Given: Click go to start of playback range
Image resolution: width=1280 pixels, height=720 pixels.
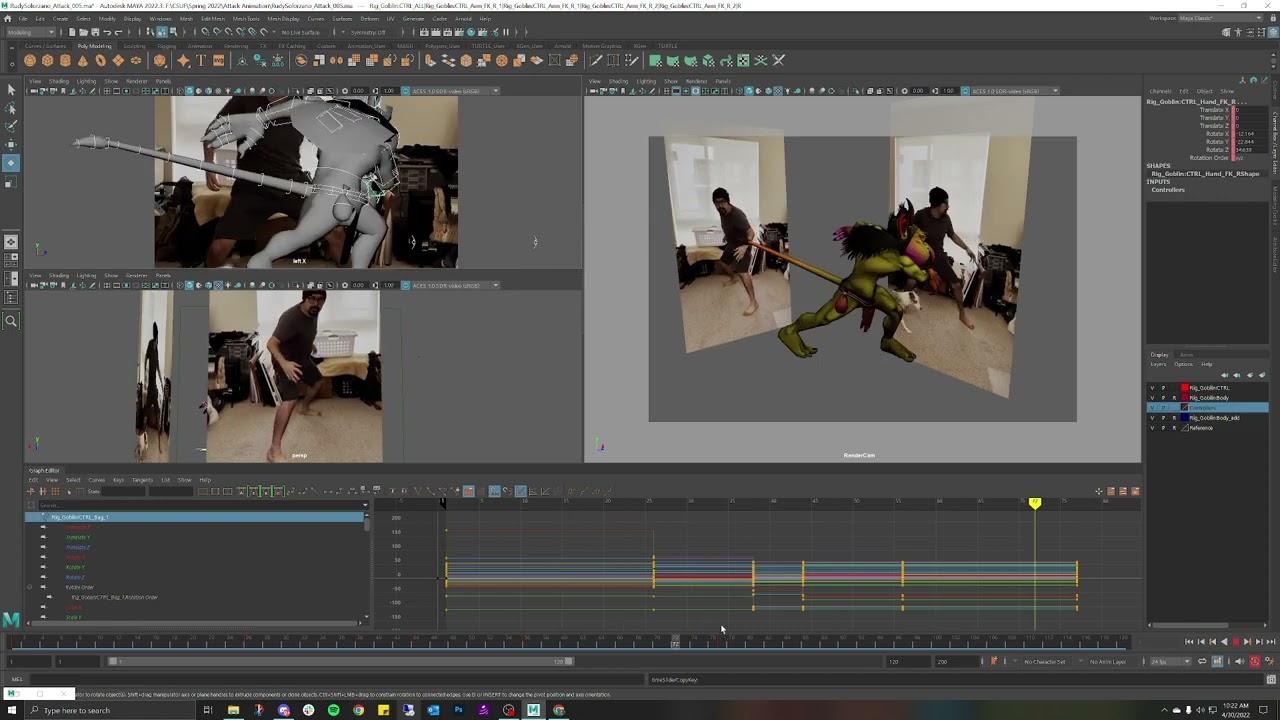Looking at the screenshot, I should click(1188, 642).
